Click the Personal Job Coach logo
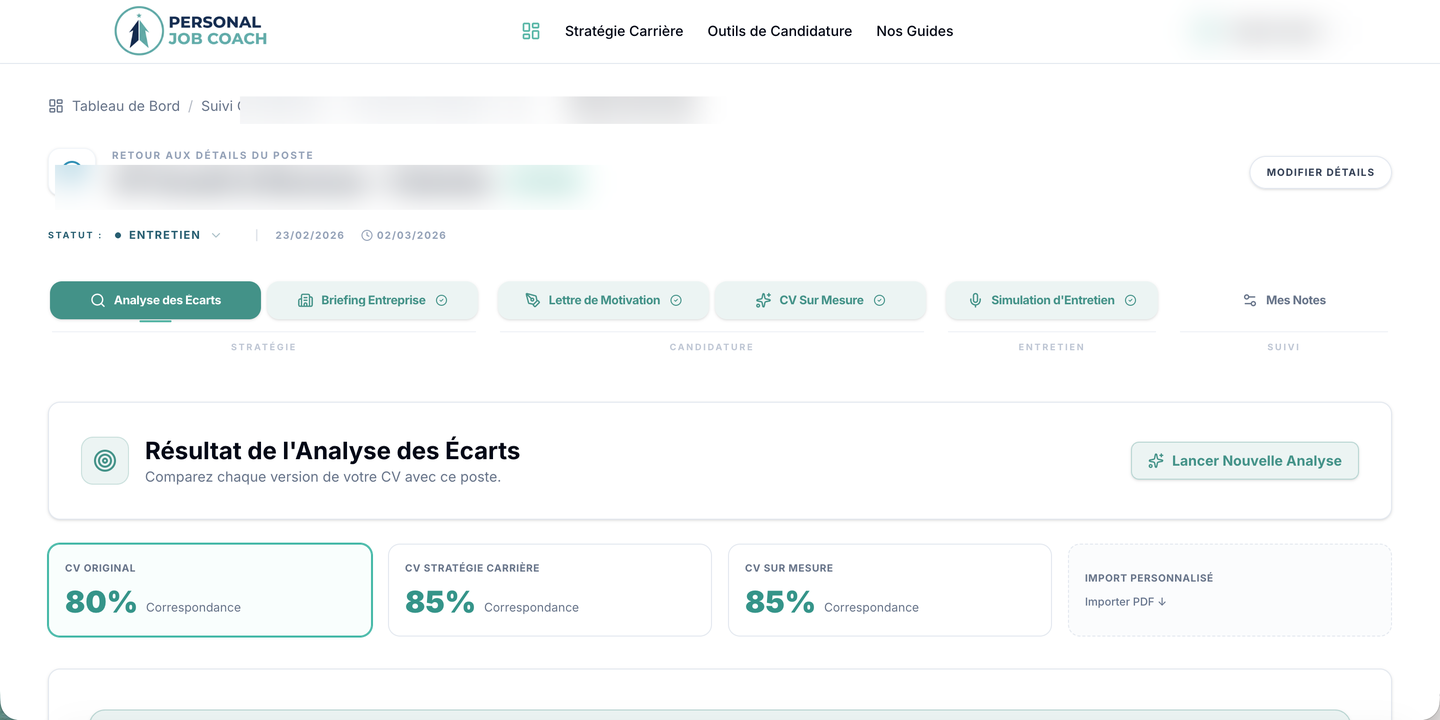The height and width of the screenshot is (720, 1440). (191, 31)
